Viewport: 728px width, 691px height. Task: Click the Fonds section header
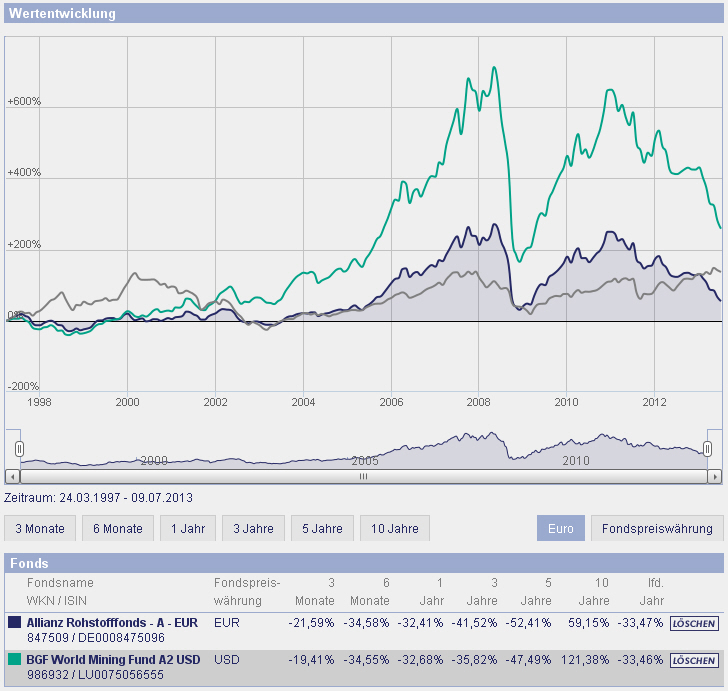(364, 563)
